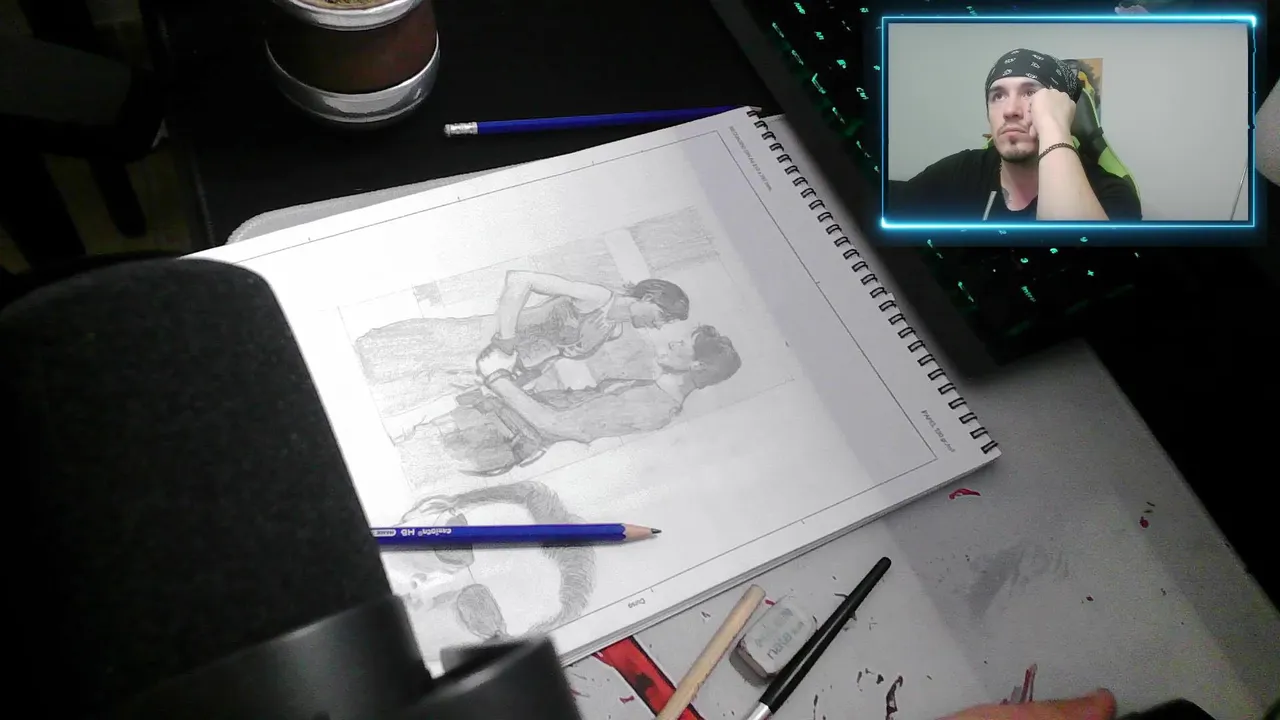Click the streamer's webcam overlay frame
Viewport: 1280px width, 720px height.
click(x=1068, y=121)
